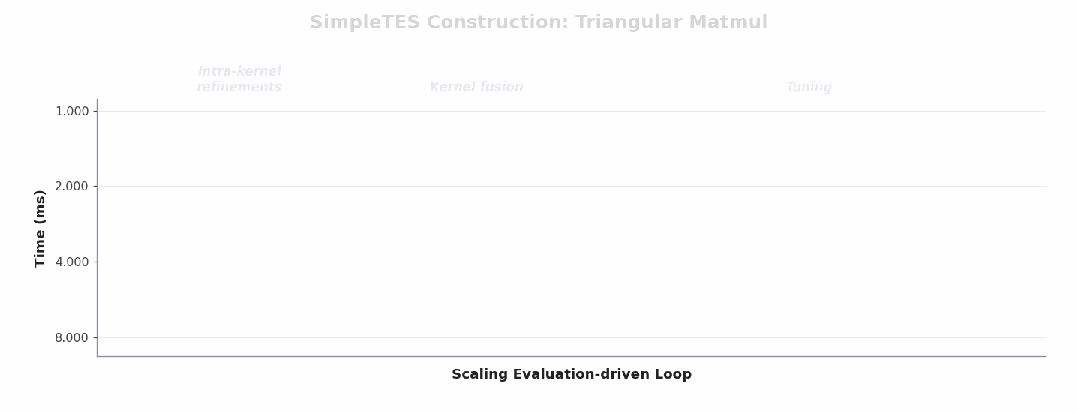Click the horizontal gridline at 2.000
Viewport: 1078px width, 414px height.
click(570, 186)
